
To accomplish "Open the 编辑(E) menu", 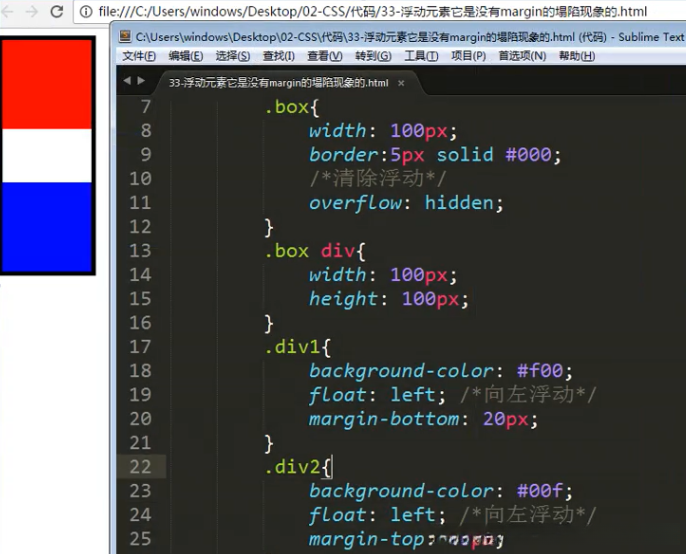I will pyautogui.click(x=186, y=56).
